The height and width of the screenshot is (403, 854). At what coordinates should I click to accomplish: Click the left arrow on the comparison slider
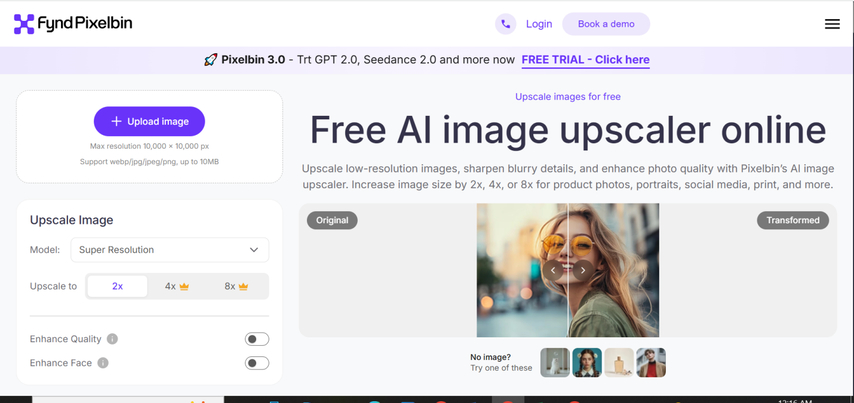tap(553, 270)
